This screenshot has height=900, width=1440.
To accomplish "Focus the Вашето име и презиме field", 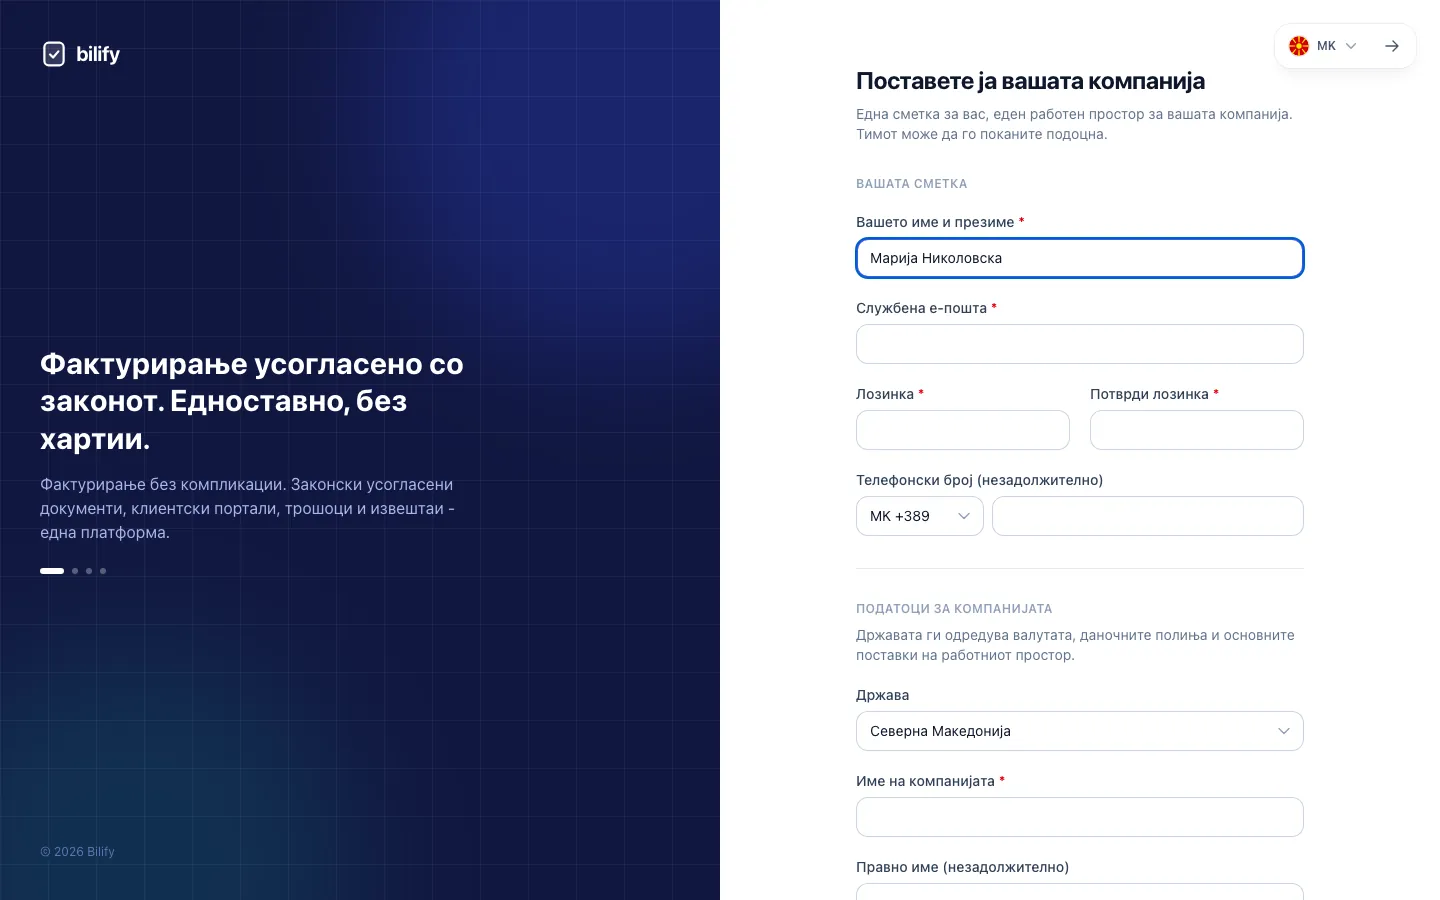I will click(1080, 258).
